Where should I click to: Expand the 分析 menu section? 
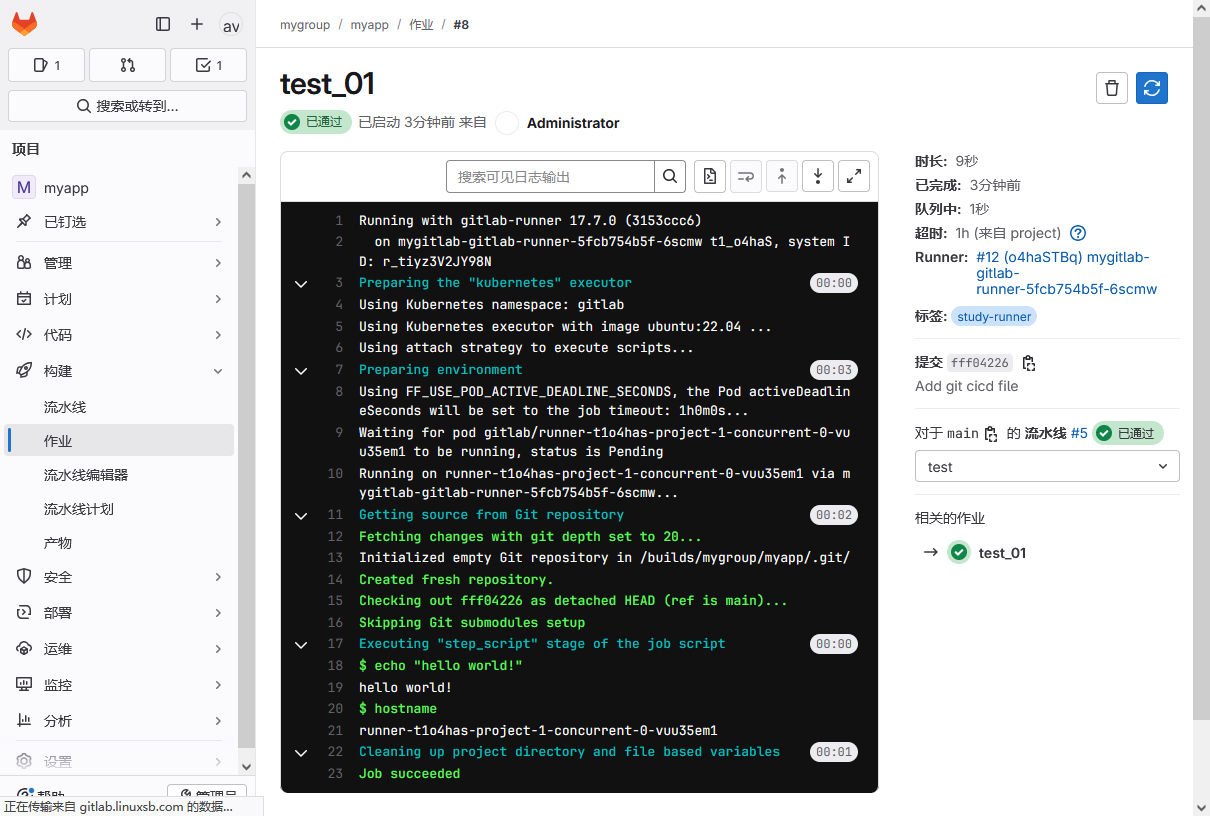click(120, 721)
